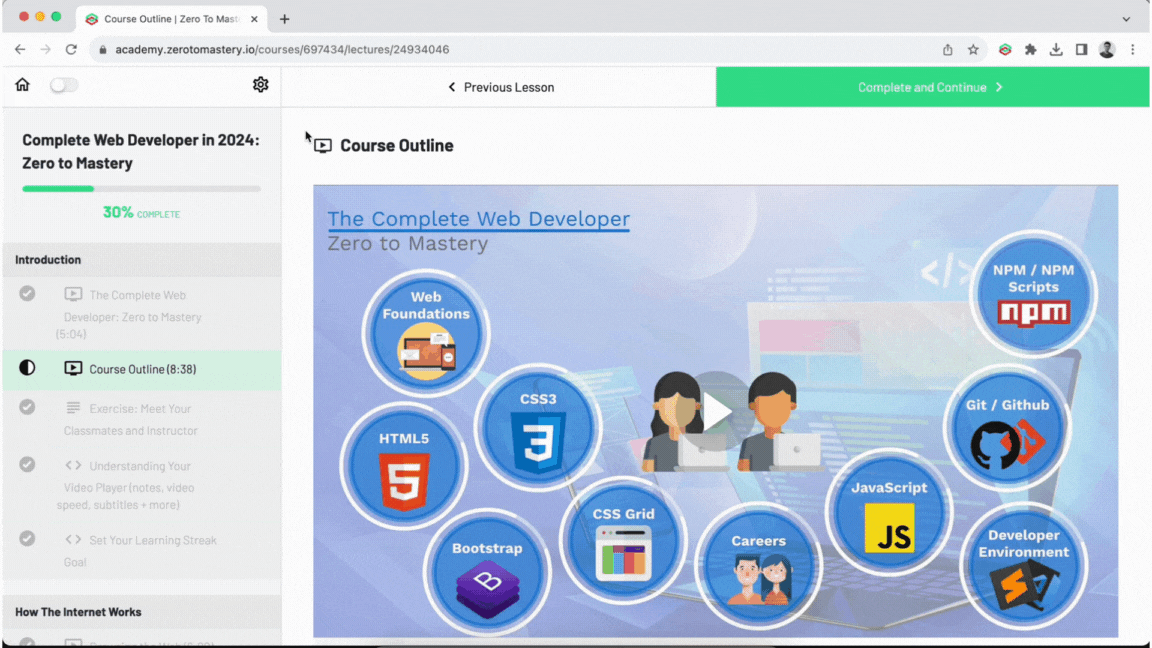Click the Bootstrap circle icon

pyautogui.click(x=486, y=573)
